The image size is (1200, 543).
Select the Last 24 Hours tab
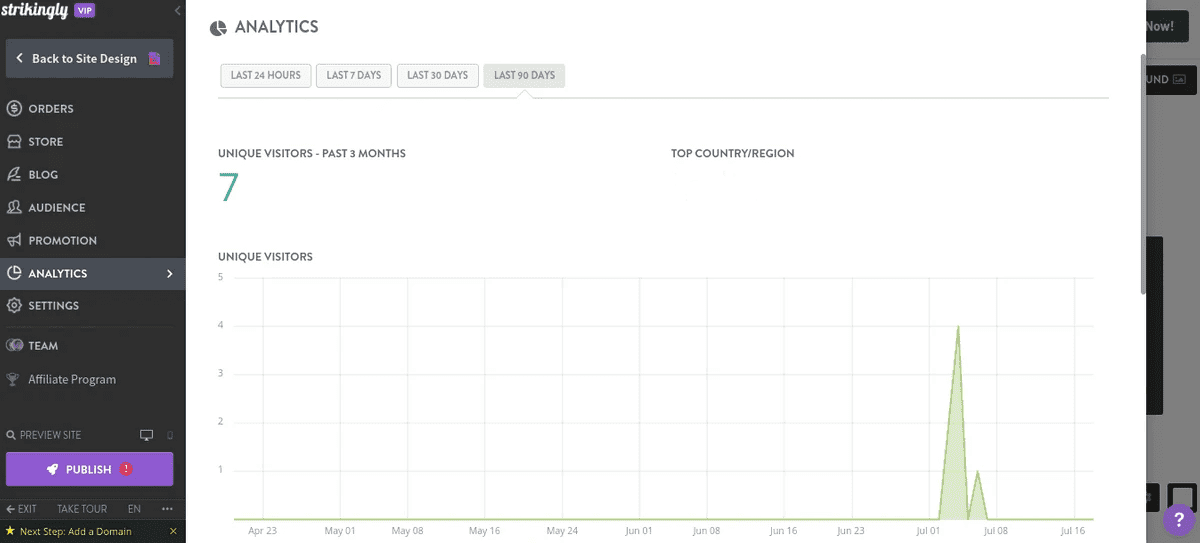(x=265, y=75)
